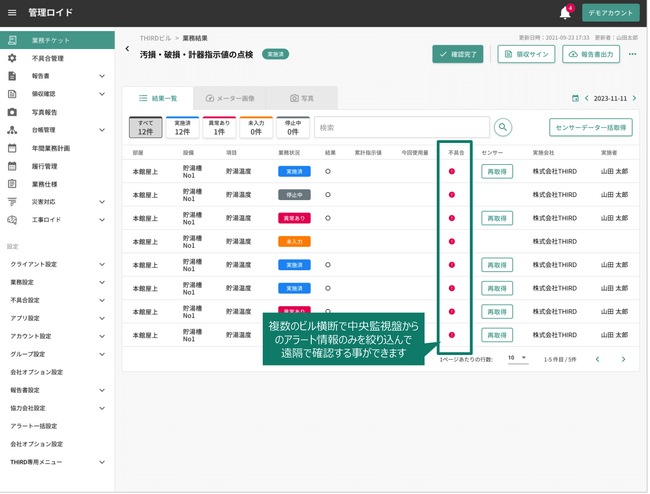The width and height of the screenshot is (650, 494).
Task: Click the 不具合管理 gear icon
Action: click(12, 58)
